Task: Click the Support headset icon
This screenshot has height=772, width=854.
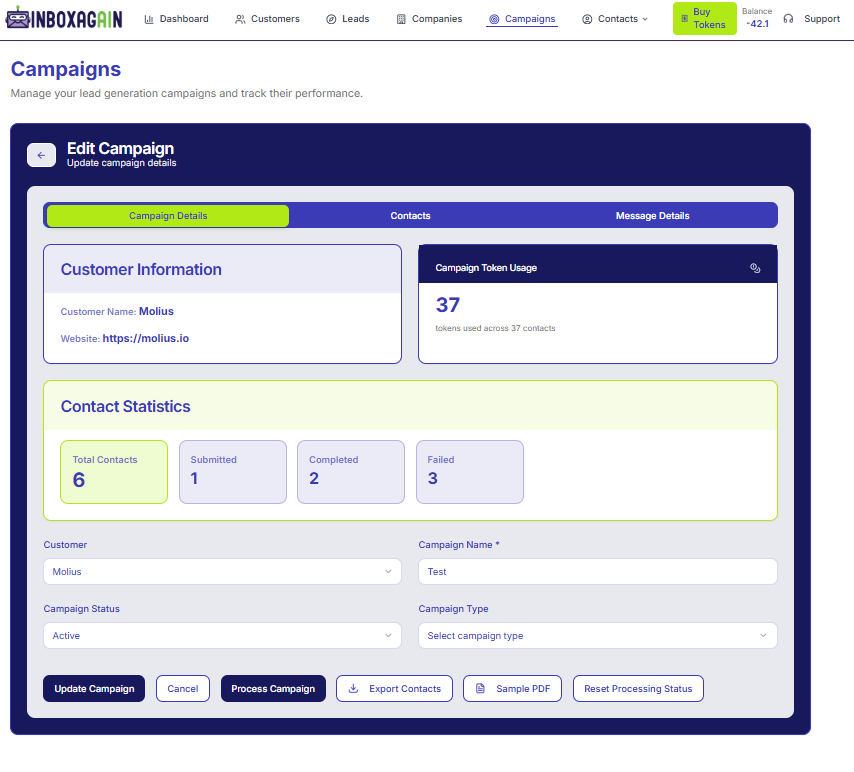Action: [x=789, y=19]
